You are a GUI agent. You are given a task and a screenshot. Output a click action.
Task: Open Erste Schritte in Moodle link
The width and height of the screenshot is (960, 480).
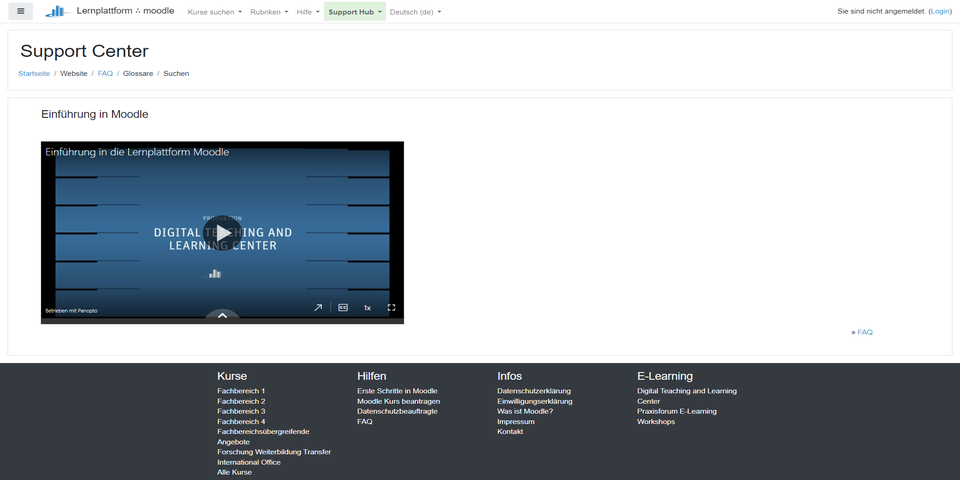tap(397, 391)
